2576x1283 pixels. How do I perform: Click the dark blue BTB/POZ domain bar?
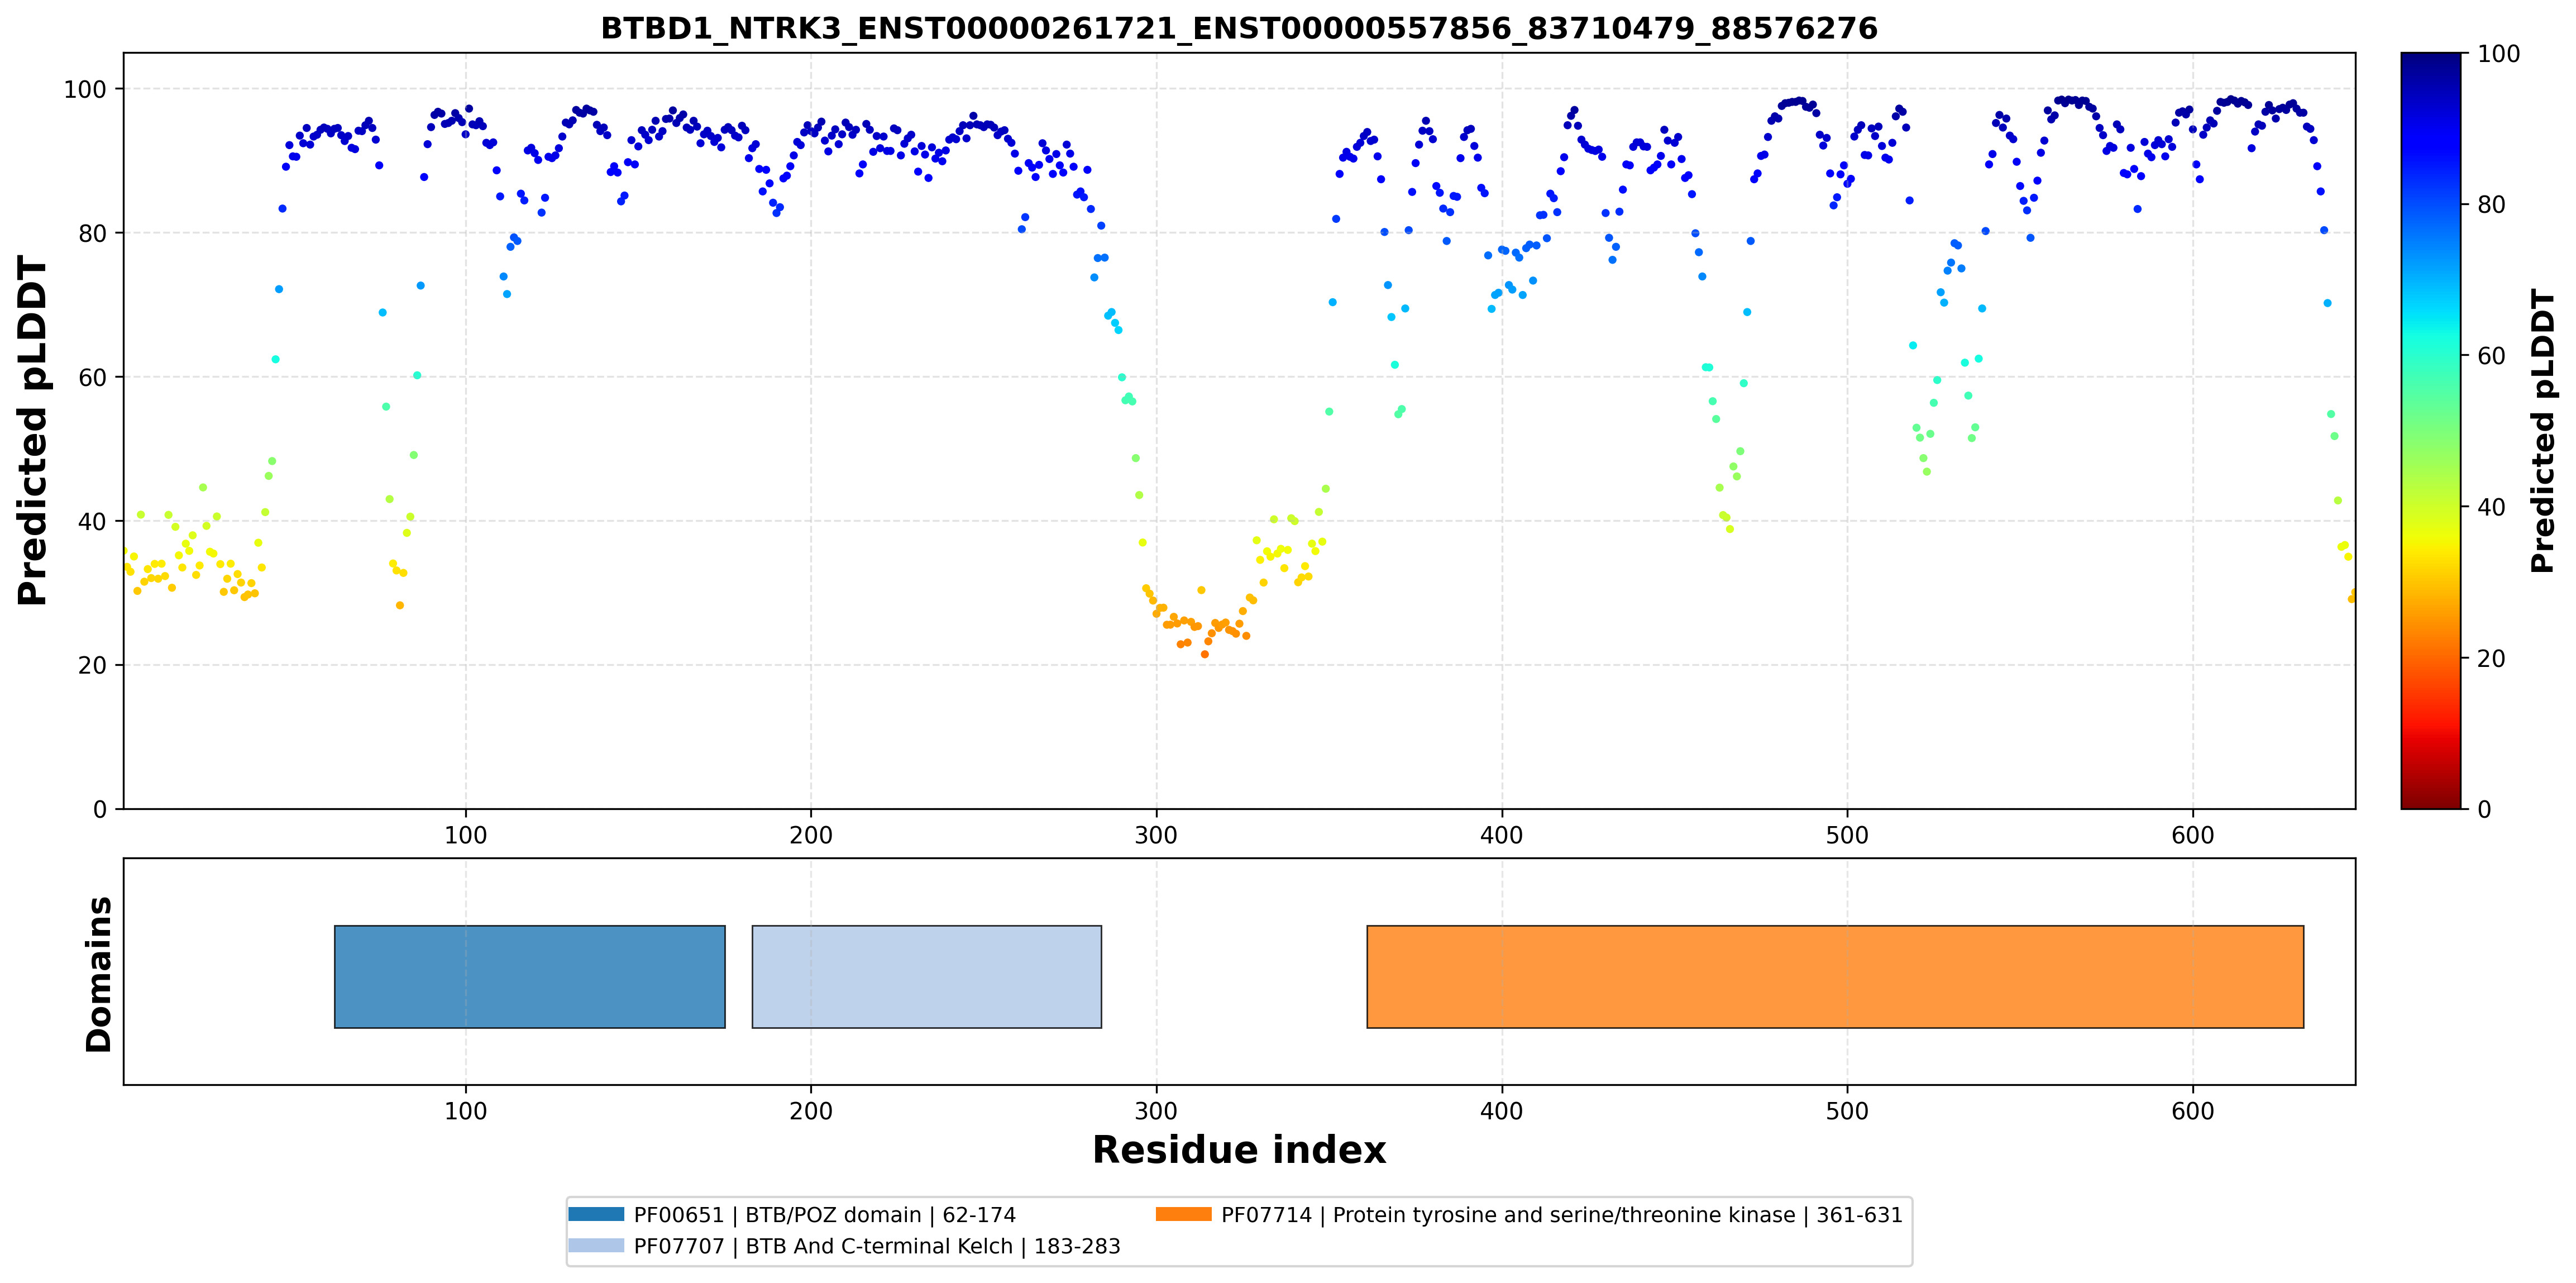[529, 976]
